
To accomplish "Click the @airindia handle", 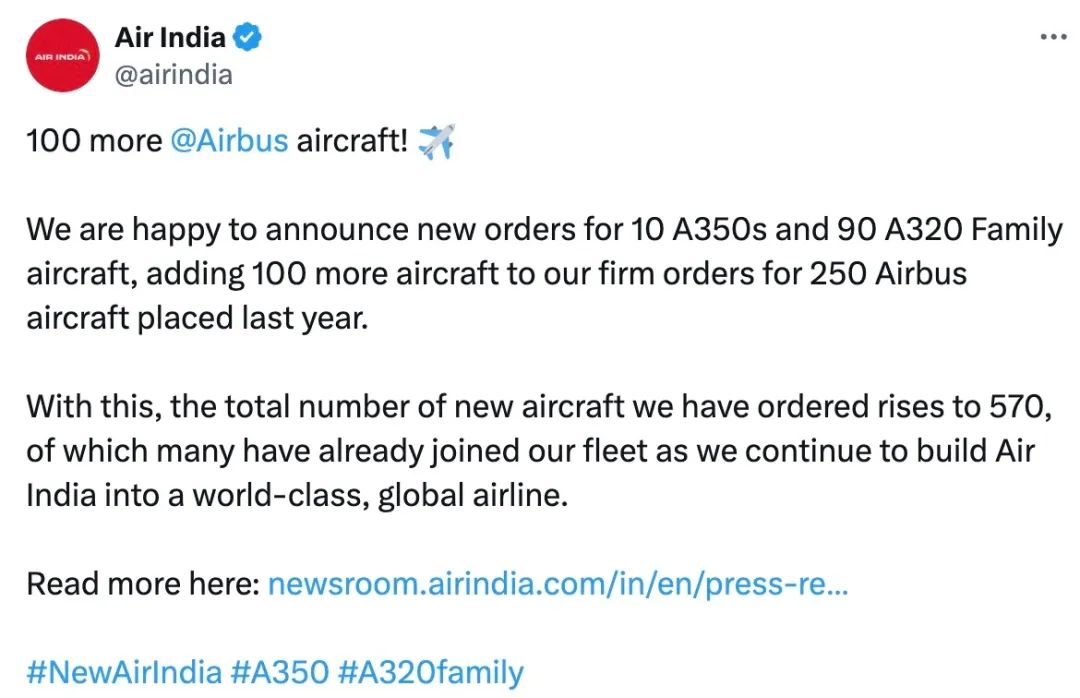I will point(173,75).
